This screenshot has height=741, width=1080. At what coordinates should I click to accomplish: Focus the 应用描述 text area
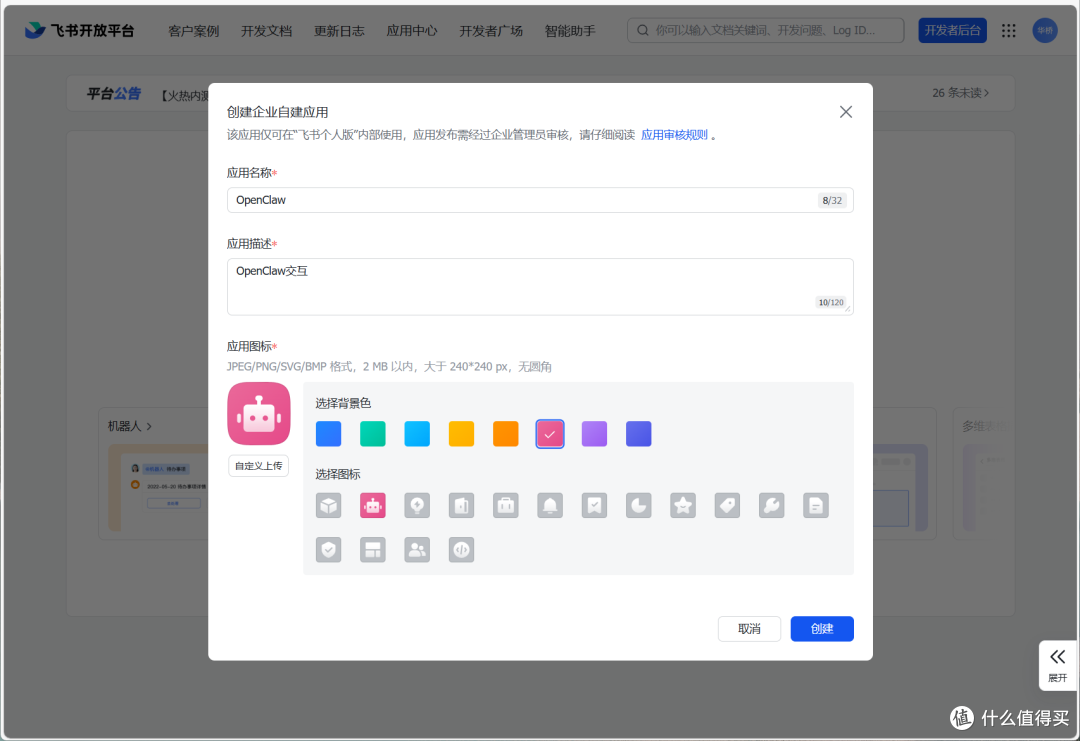540,286
